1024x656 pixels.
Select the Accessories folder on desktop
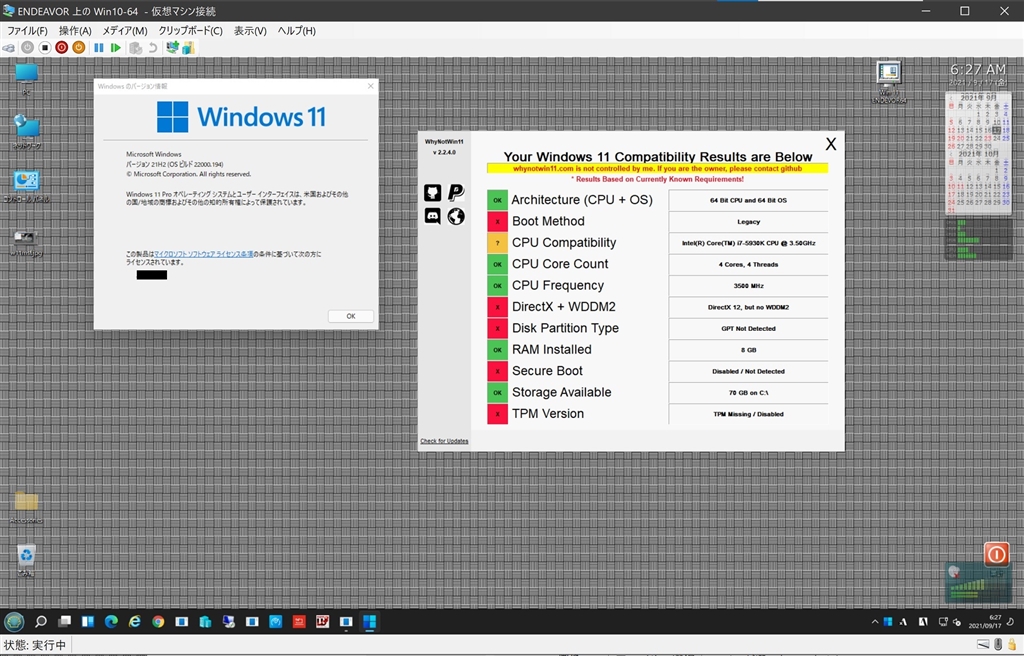(x=26, y=508)
